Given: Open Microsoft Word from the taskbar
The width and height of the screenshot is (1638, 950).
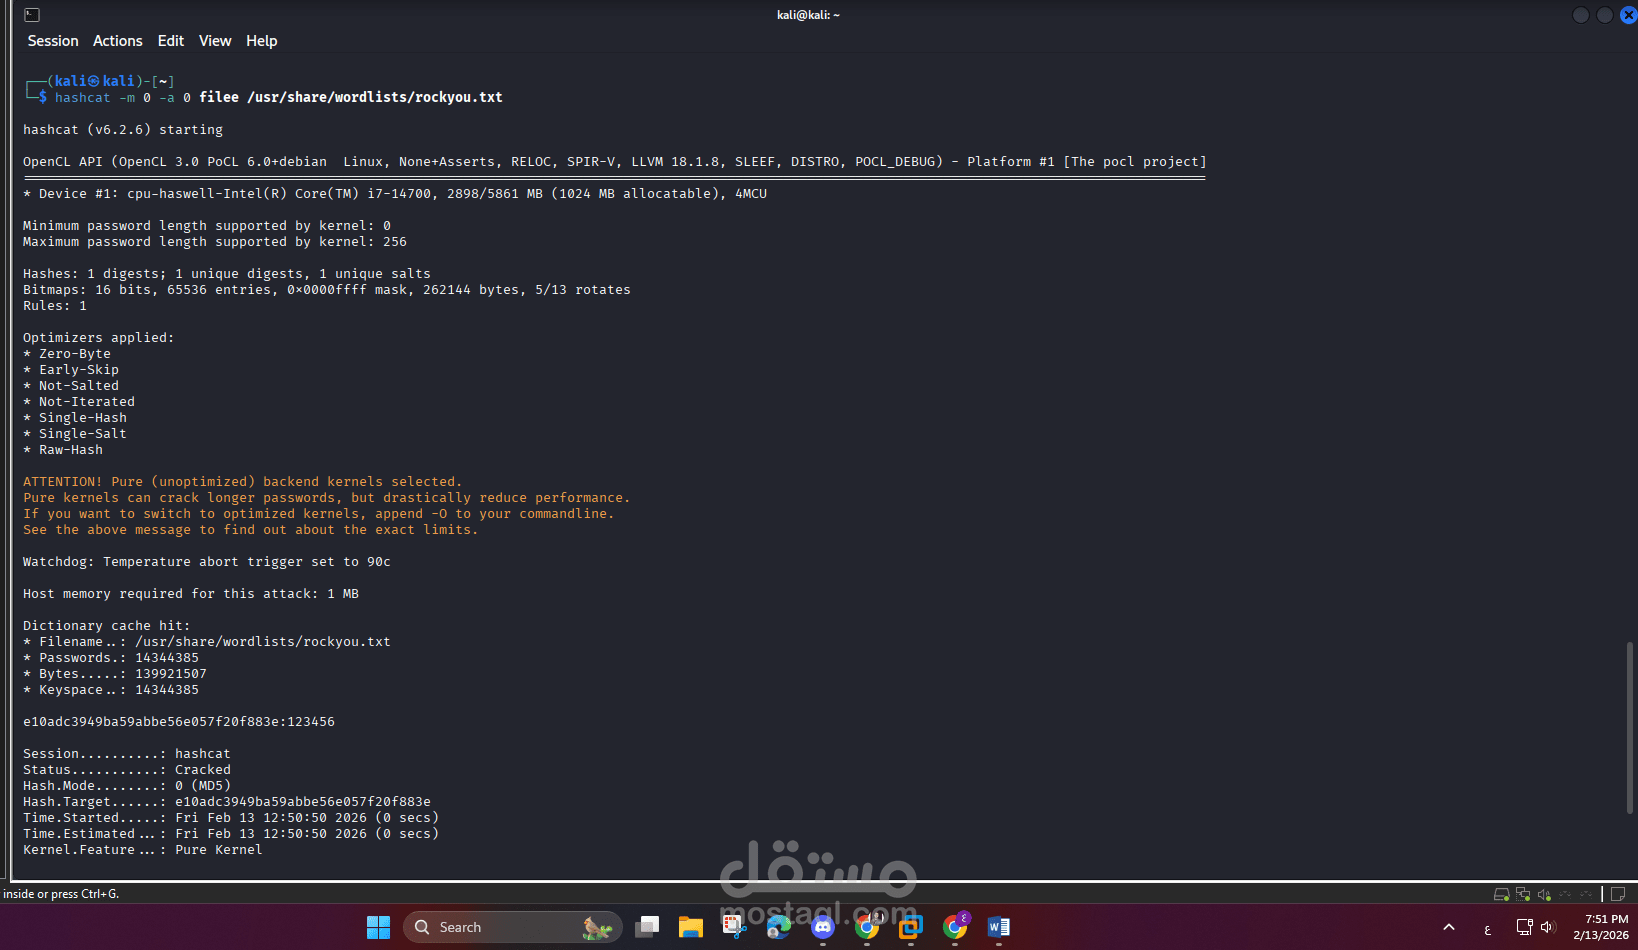Looking at the screenshot, I should click(x=999, y=927).
